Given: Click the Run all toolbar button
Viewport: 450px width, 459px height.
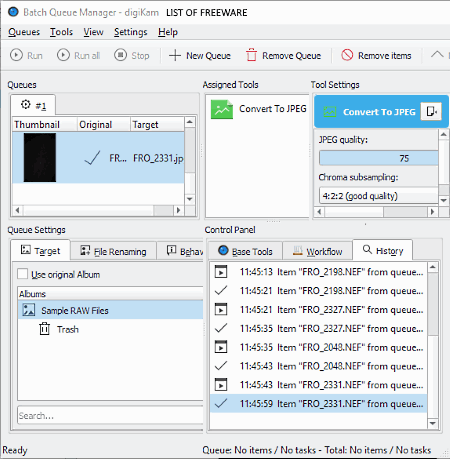Looking at the screenshot, I should (78, 55).
